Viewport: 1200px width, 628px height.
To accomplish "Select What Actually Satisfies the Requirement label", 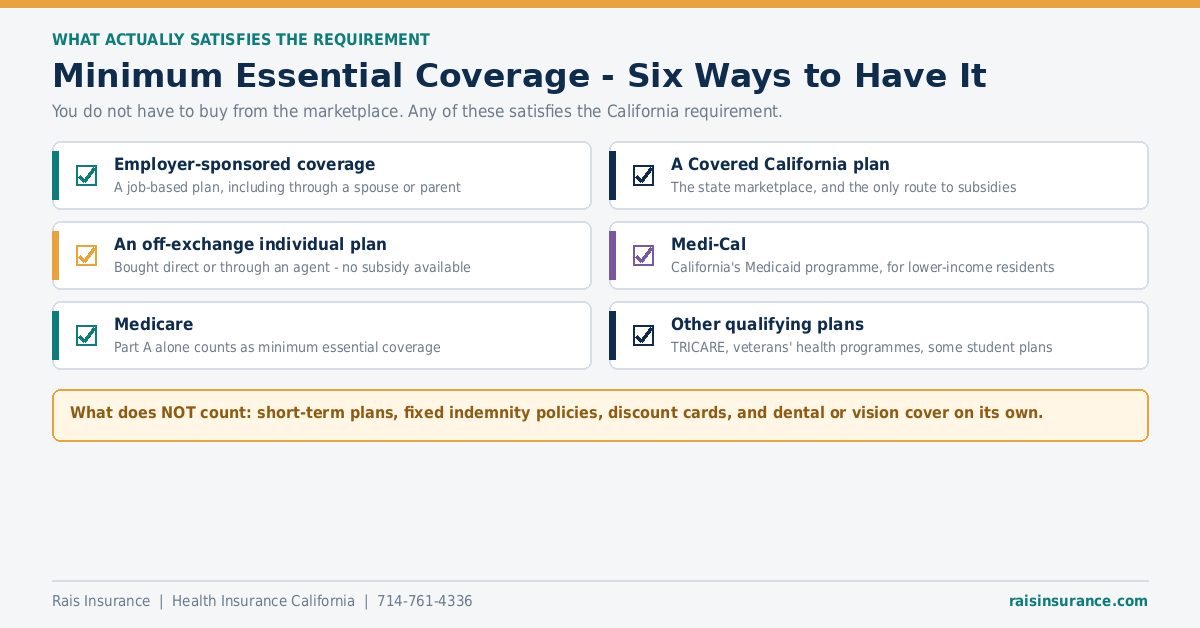I will pos(241,40).
